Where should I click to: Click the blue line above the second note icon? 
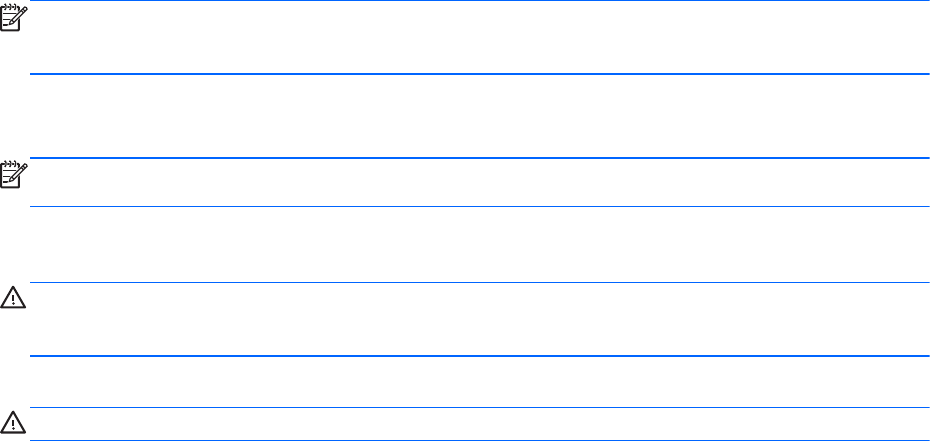pos(479,158)
